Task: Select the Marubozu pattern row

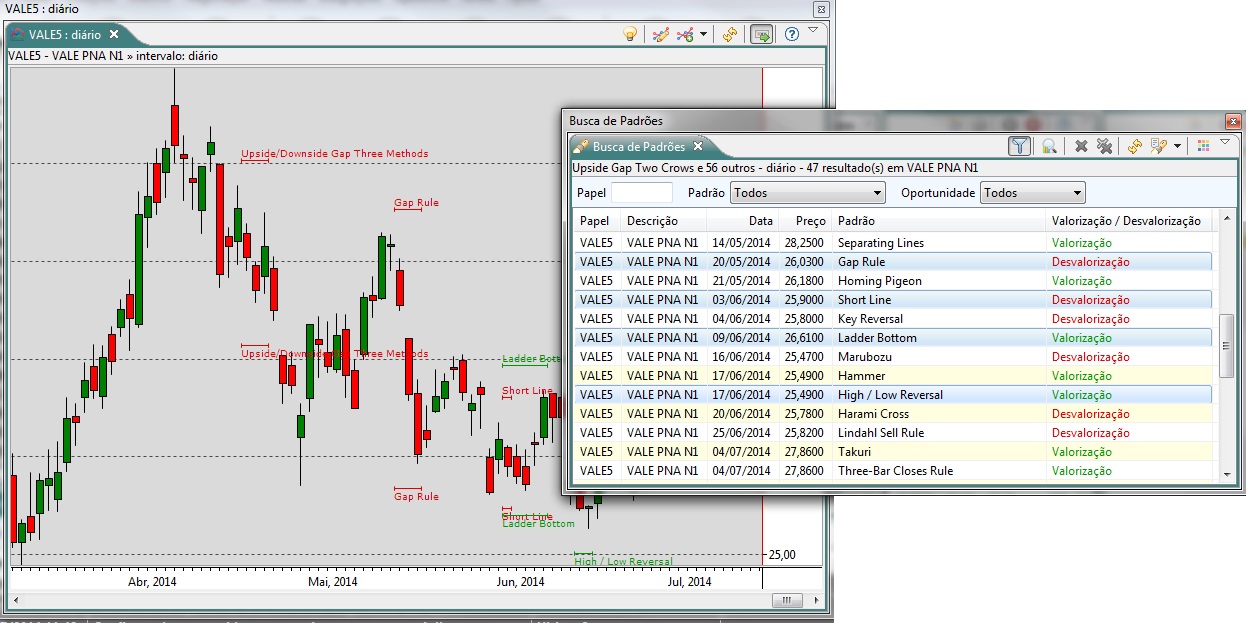Action: point(892,357)
